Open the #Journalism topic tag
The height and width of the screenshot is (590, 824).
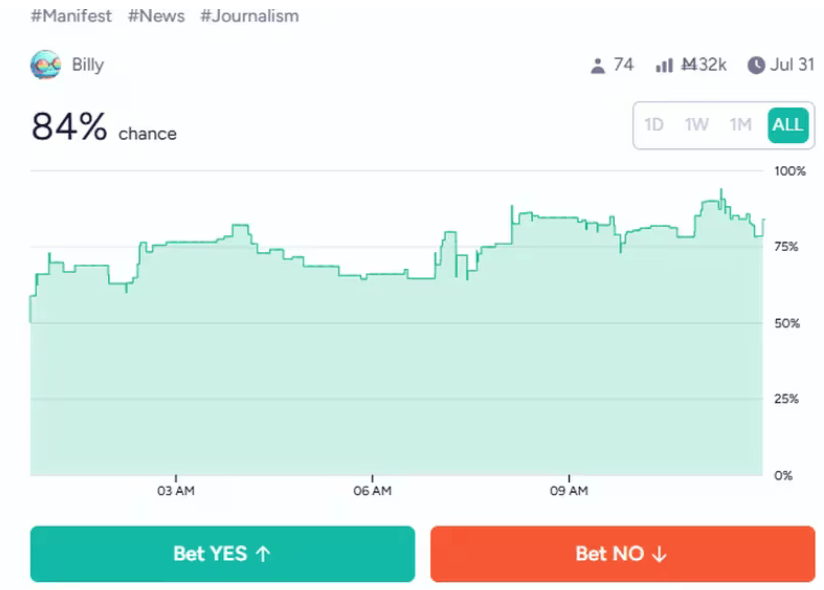249,16
